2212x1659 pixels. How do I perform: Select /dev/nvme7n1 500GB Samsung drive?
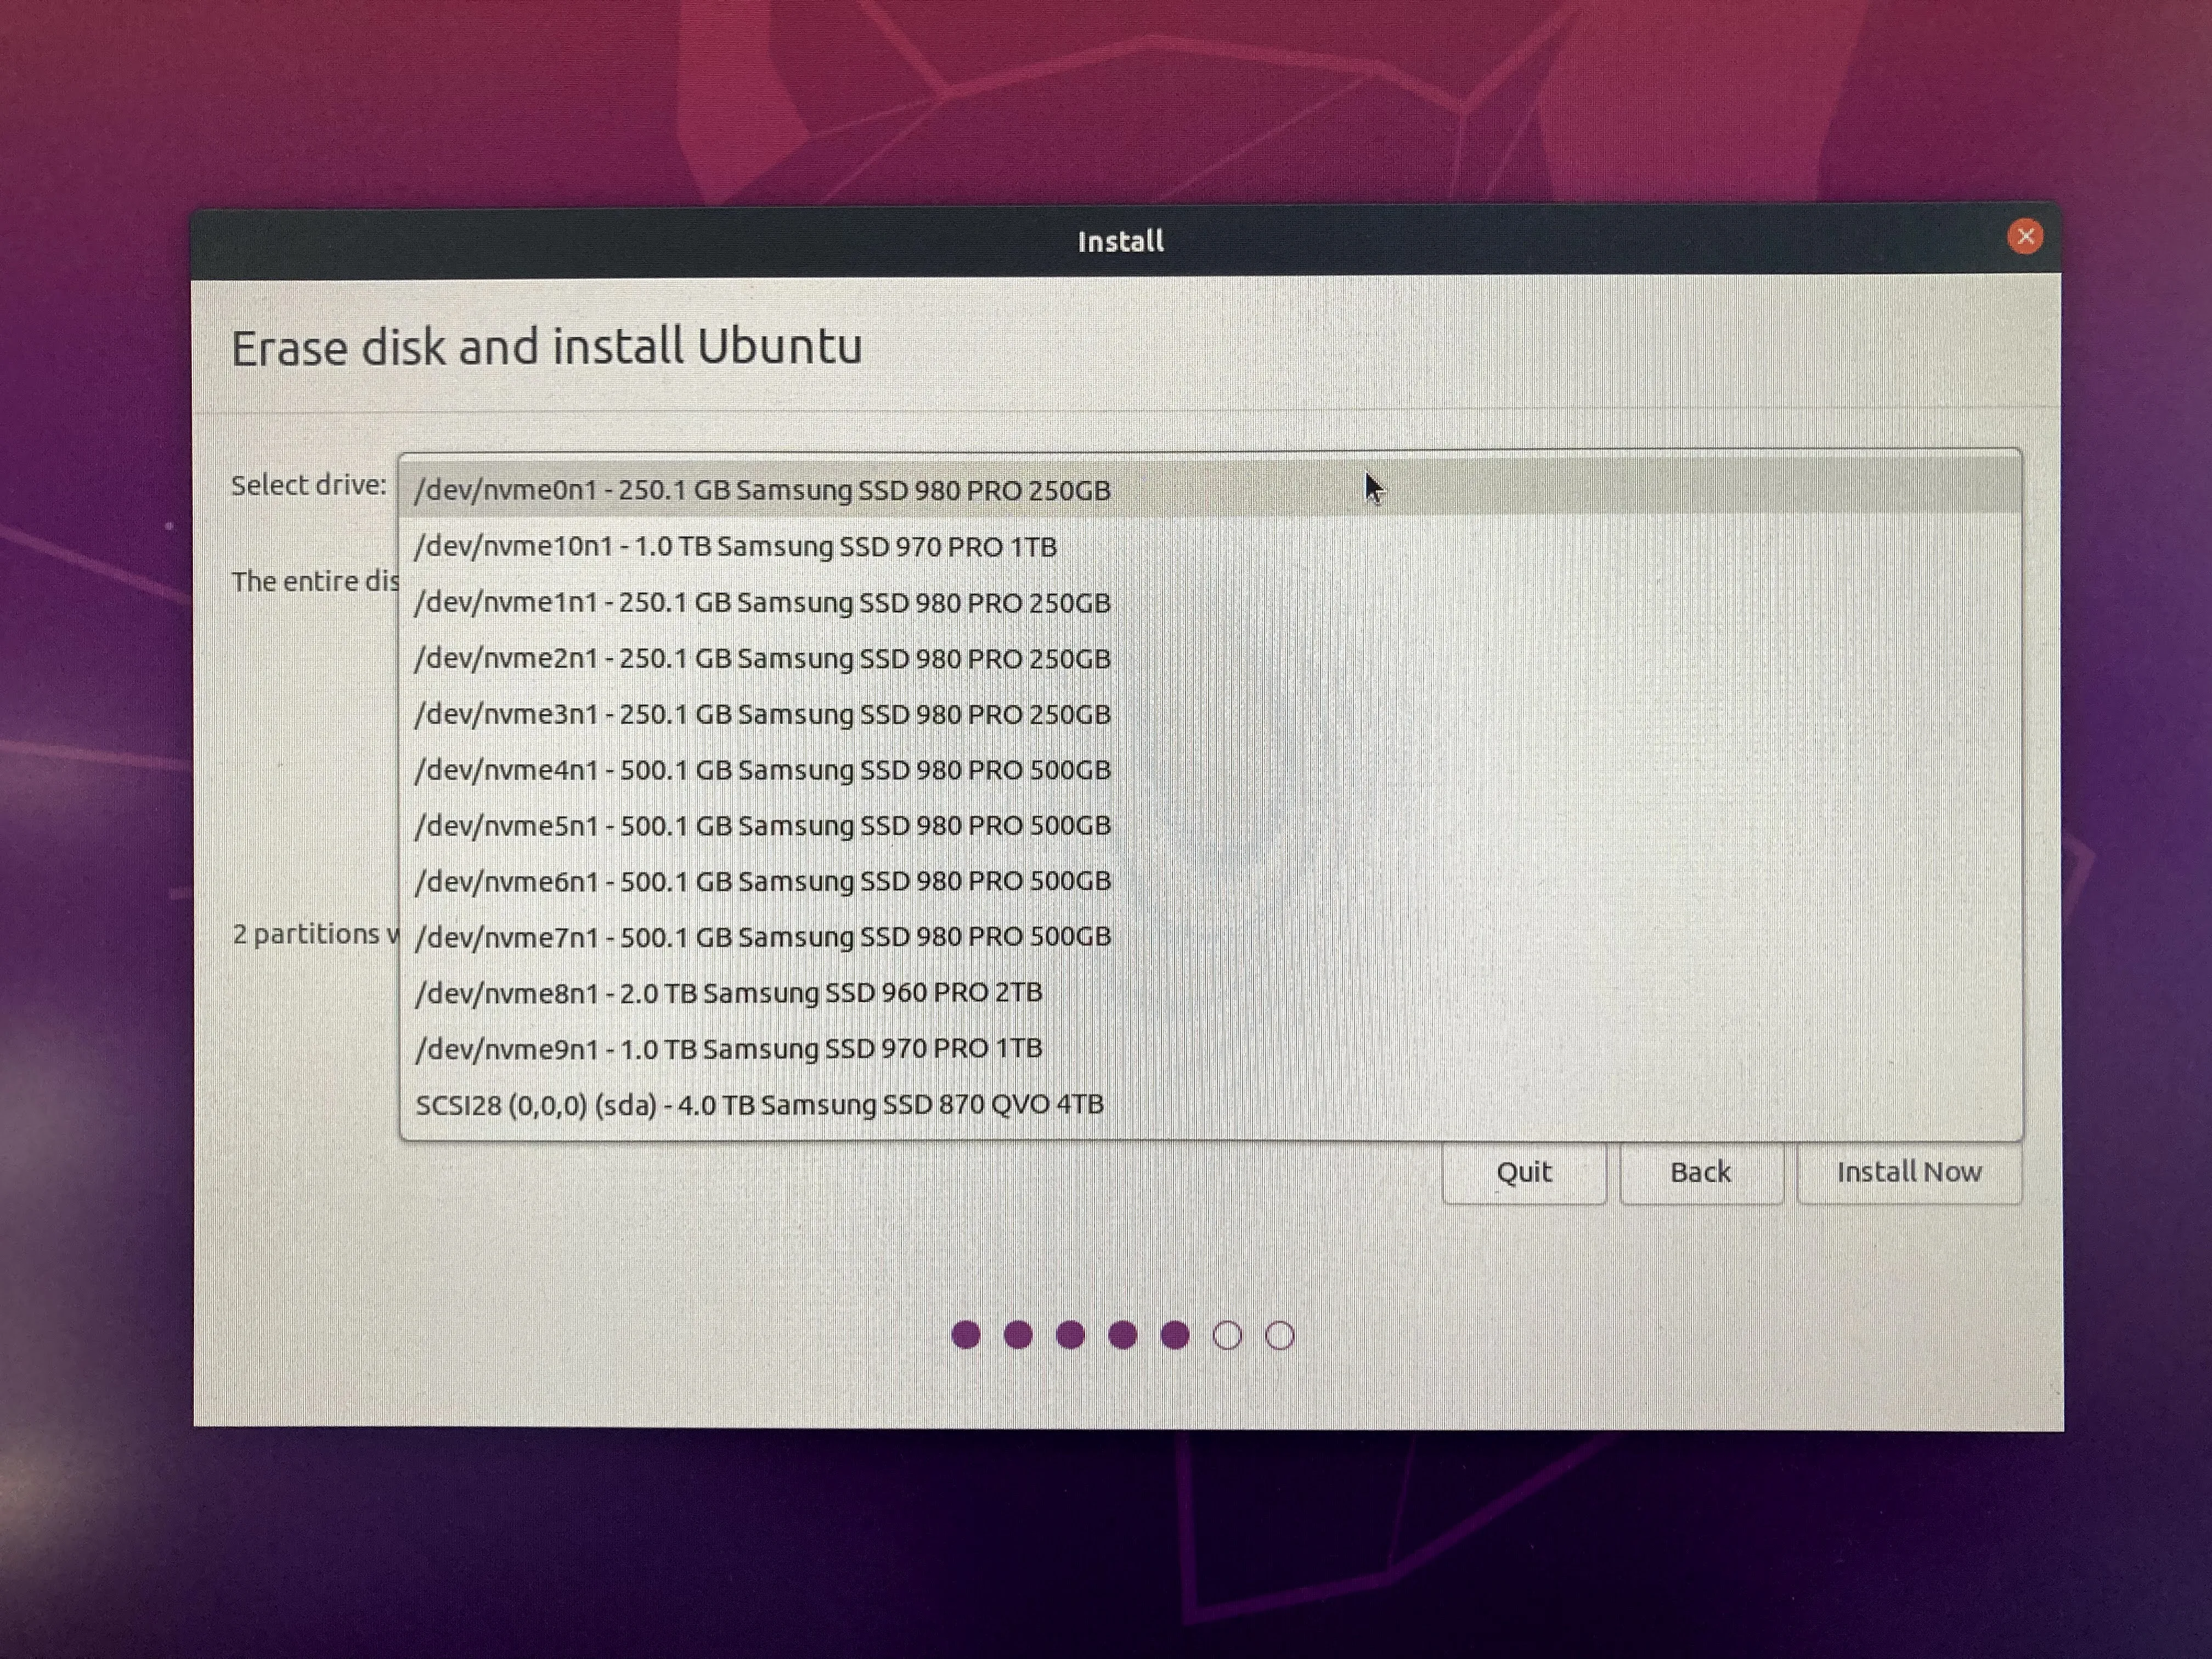click(762, 937)
